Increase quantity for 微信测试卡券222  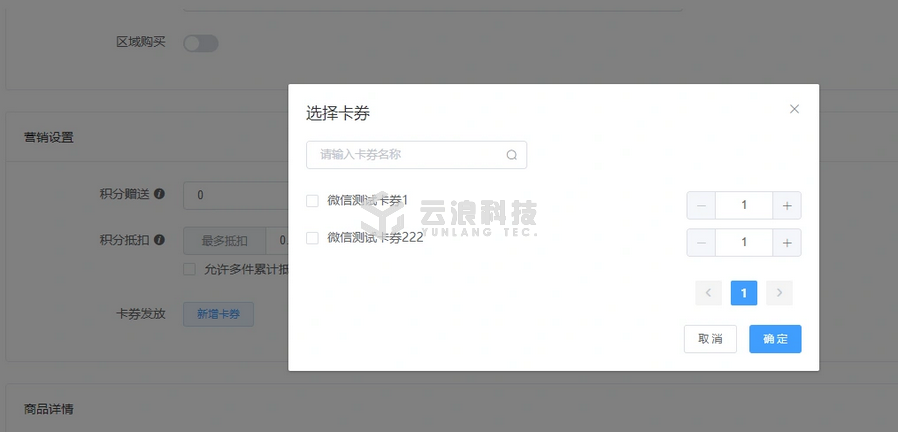coord(787,242)
